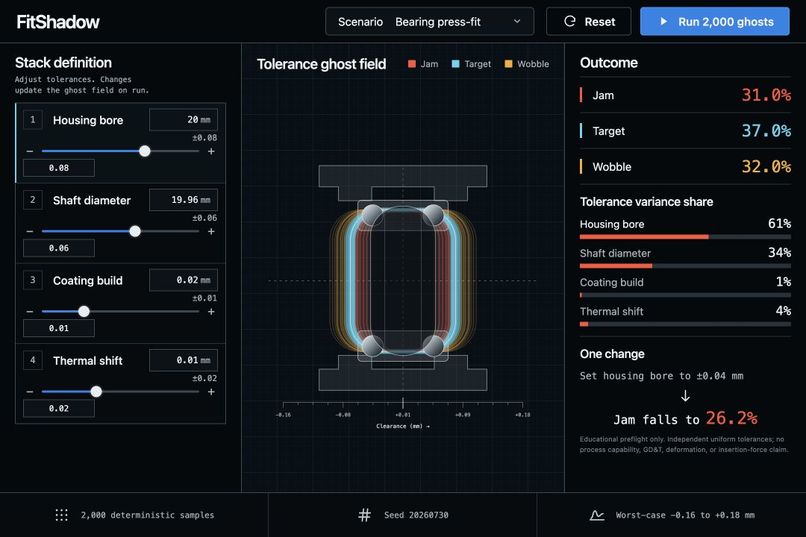Image resolution: width=806 pixels, height=537 pixels.
Task: Click Thermal shift variance share bar
Action: pos(685,324)
